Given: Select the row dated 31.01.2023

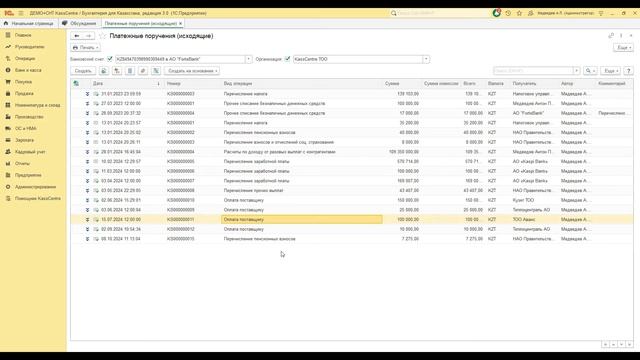Looking at the screenshot, I should coord(351,94).
